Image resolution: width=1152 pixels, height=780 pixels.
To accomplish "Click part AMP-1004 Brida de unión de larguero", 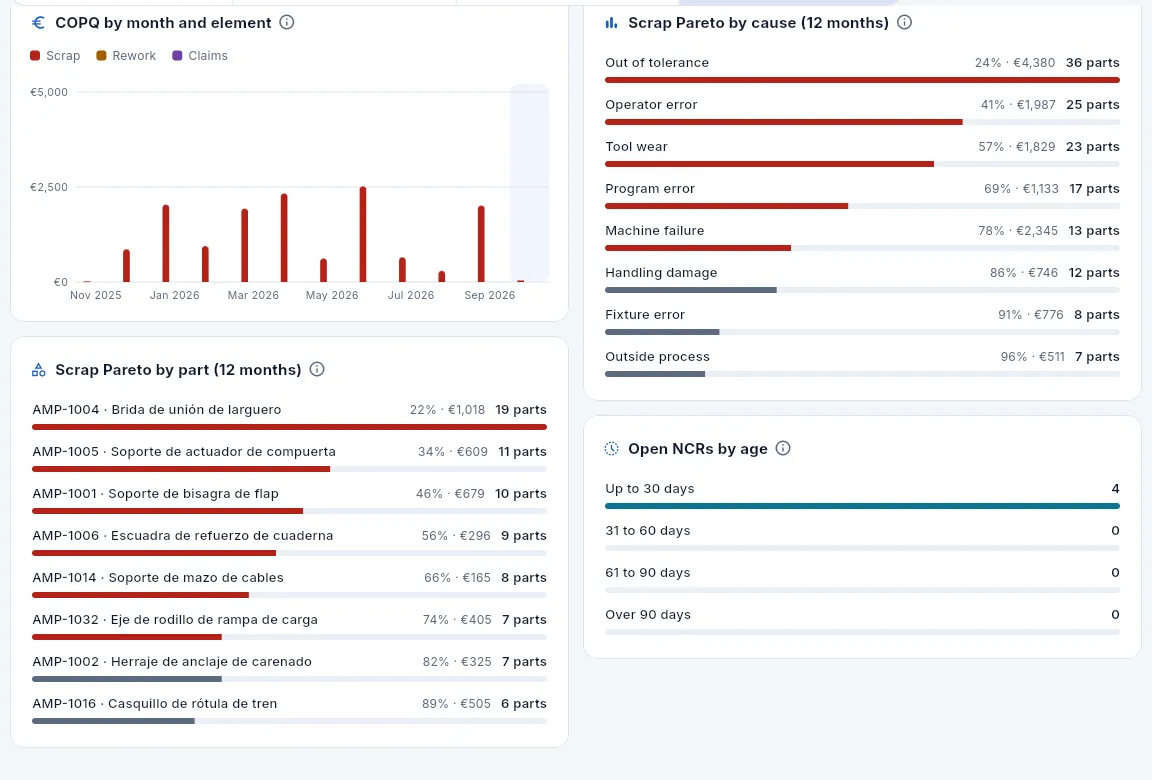I will [156, 410].
